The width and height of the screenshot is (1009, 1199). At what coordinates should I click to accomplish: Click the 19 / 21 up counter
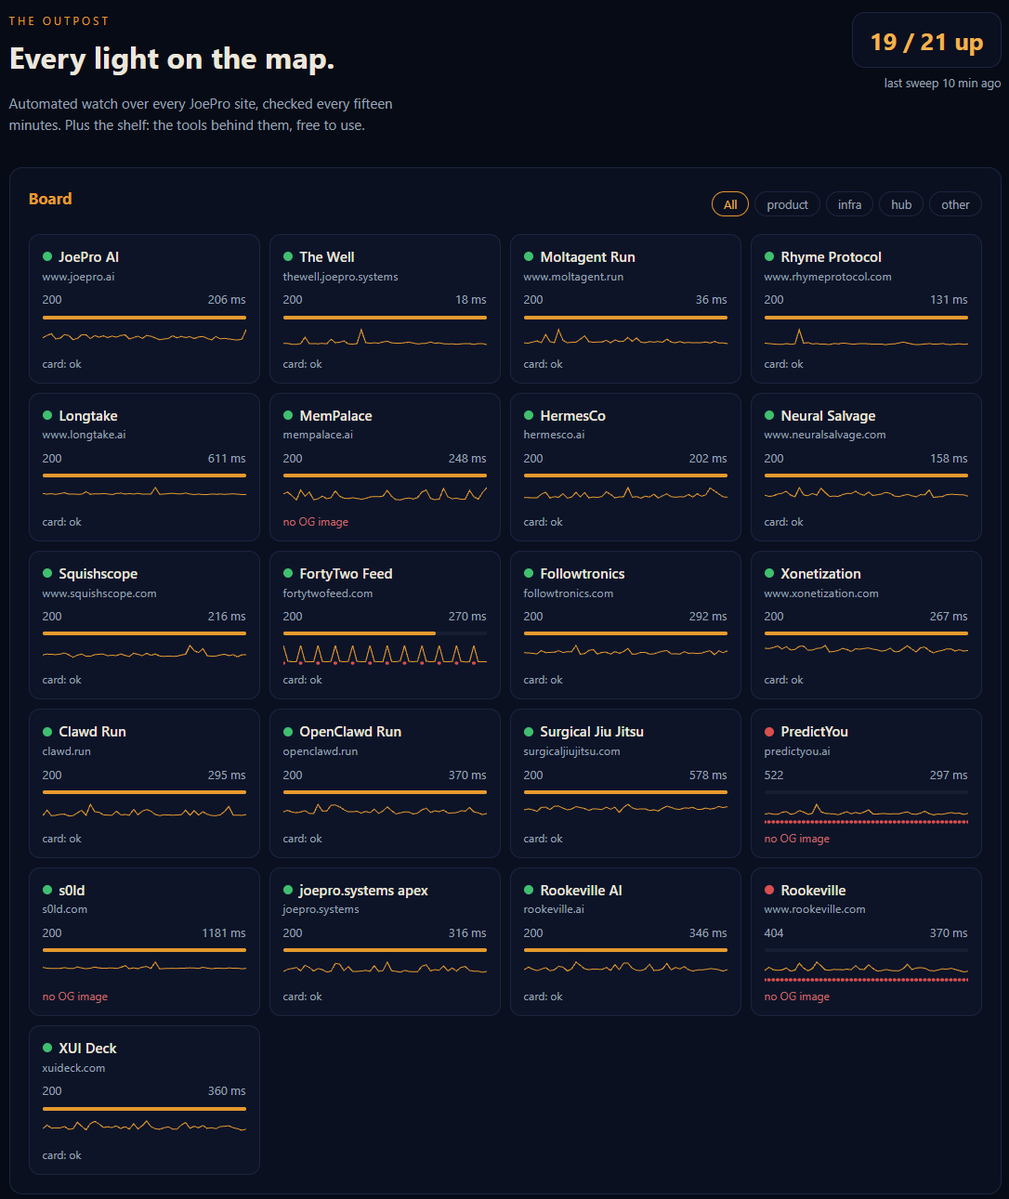pyautogui.click(x=926, y=41)
